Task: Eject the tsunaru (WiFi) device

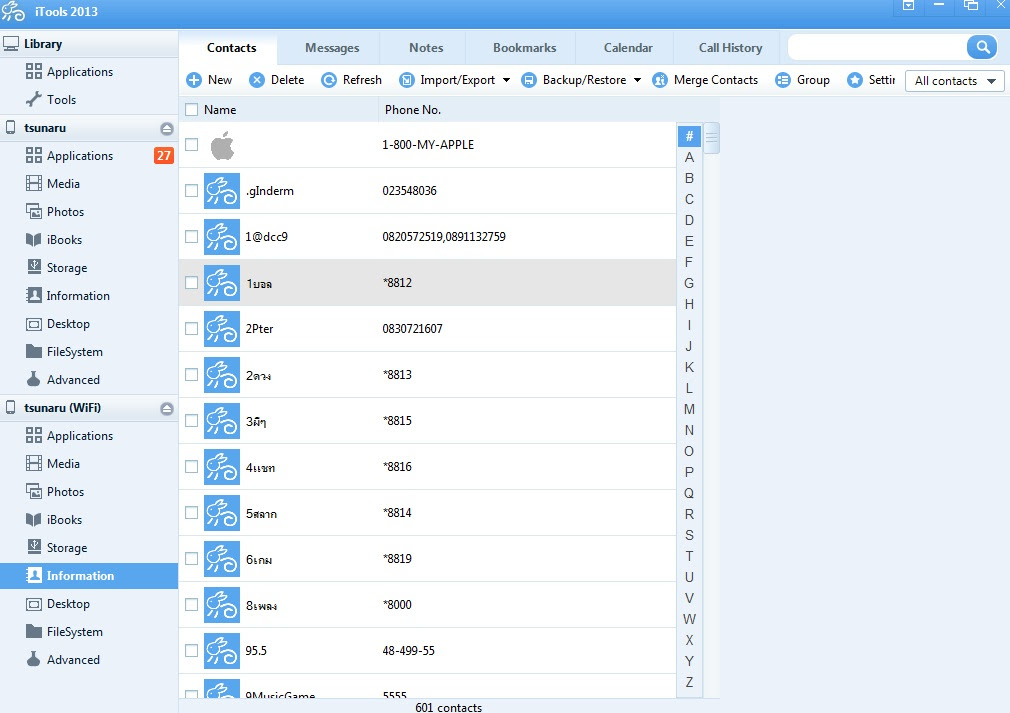Action: click(x=167, y=408)
